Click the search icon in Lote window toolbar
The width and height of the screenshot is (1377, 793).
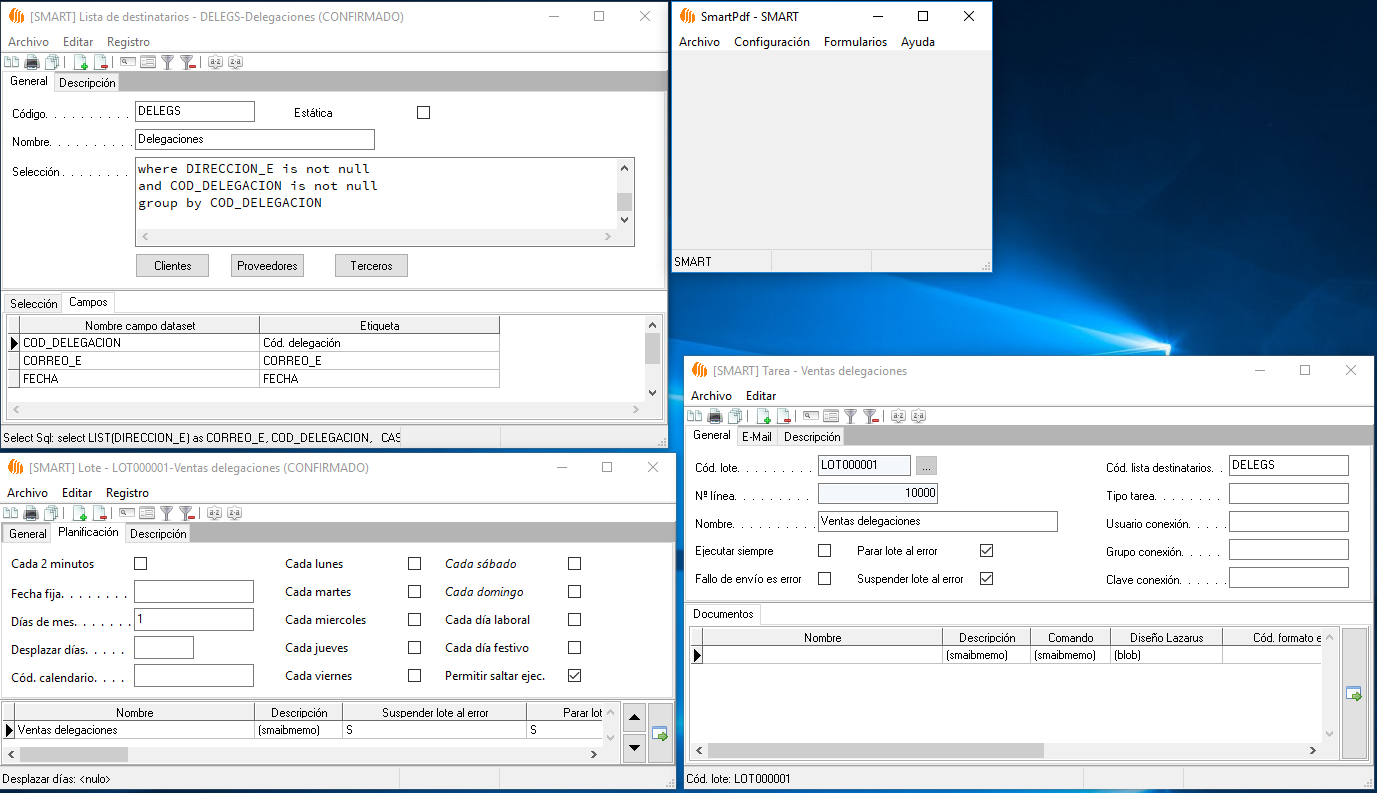click(127, 513)
